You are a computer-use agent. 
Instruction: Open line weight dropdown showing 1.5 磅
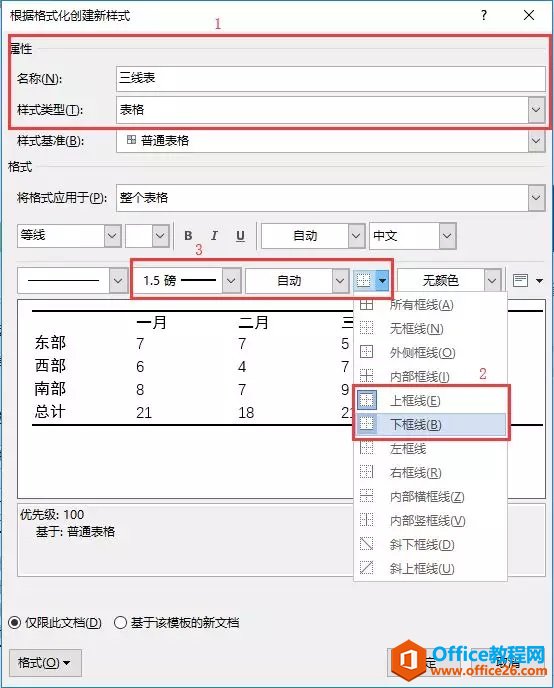pos(231,280)
